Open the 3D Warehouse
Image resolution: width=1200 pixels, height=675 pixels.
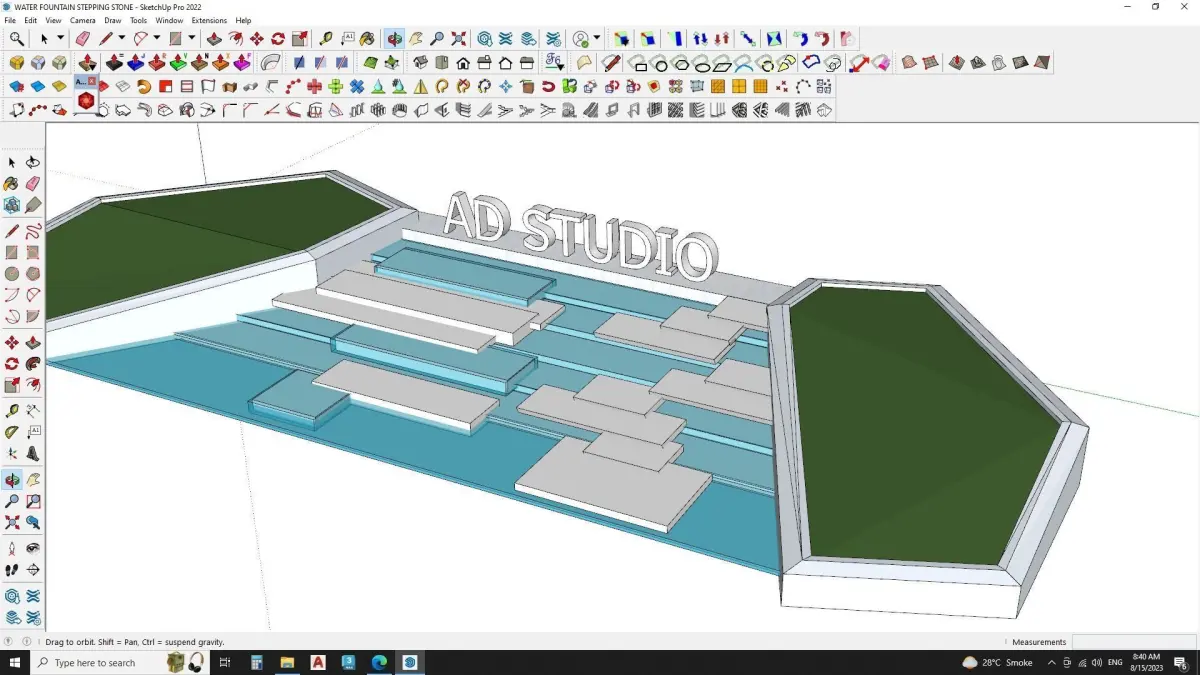tap(484, 39)
